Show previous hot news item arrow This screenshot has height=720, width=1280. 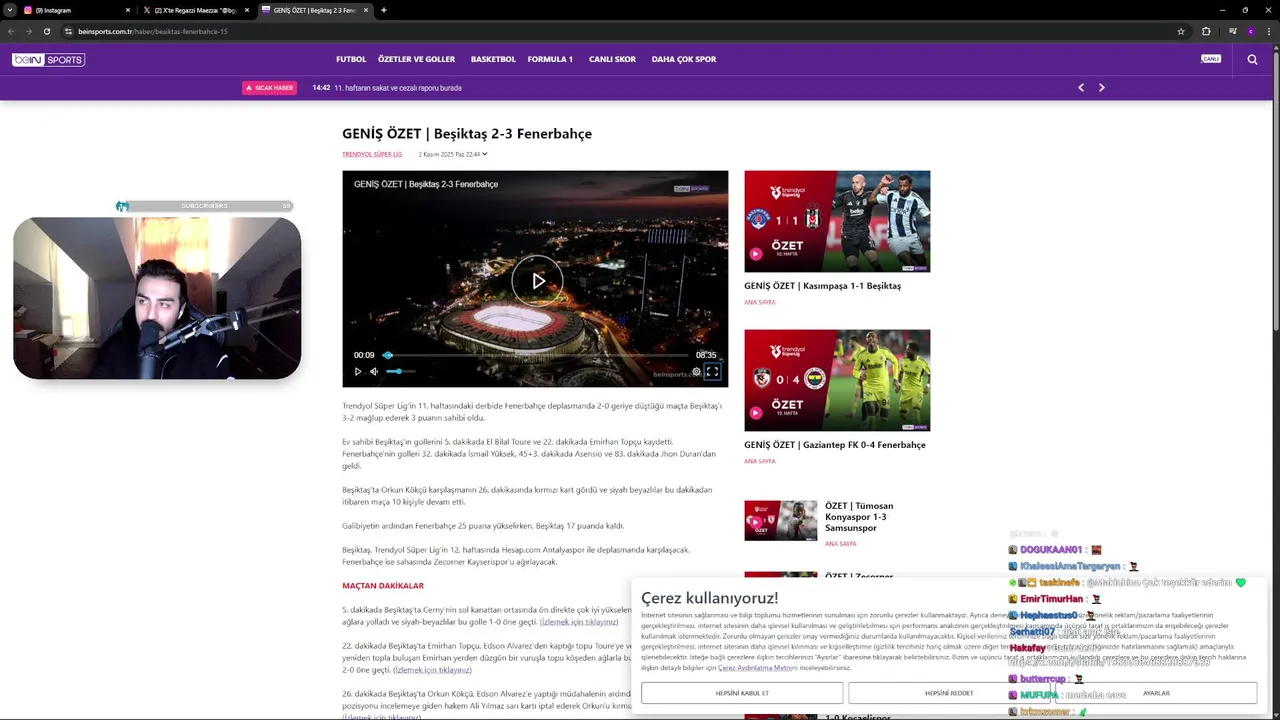click(1081, 88)
